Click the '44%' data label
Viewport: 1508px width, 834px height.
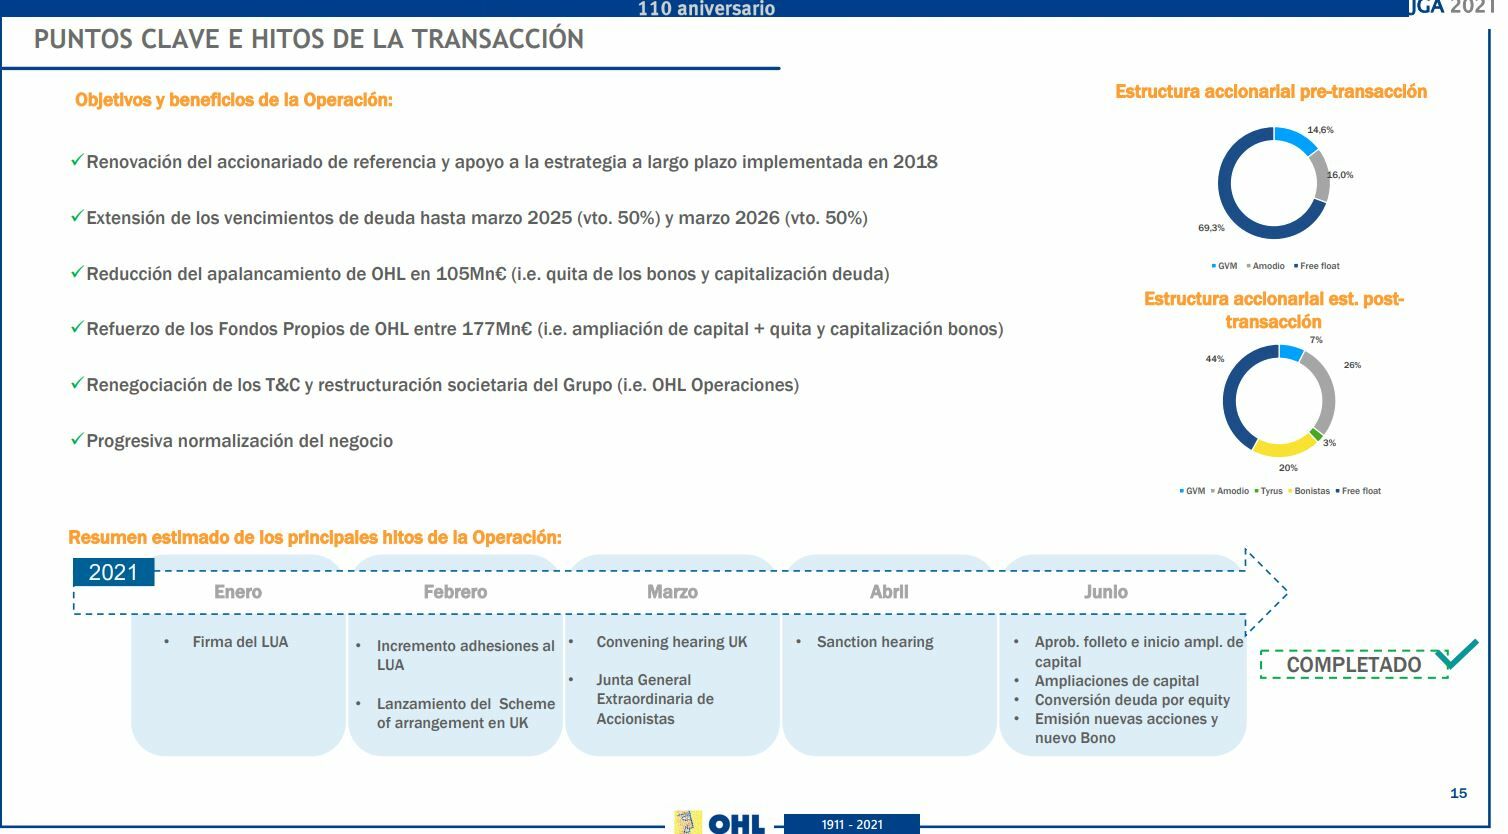click(1215, 359)
